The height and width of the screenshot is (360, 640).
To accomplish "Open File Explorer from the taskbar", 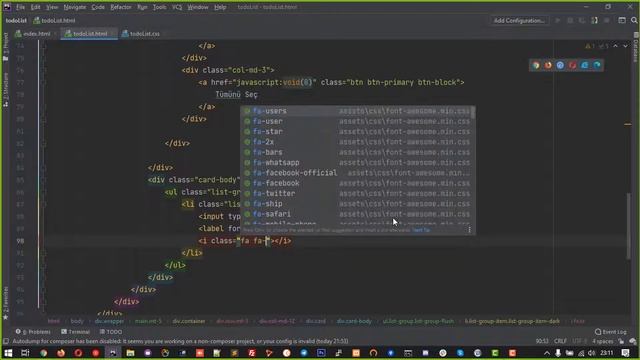I will (130, 353).
